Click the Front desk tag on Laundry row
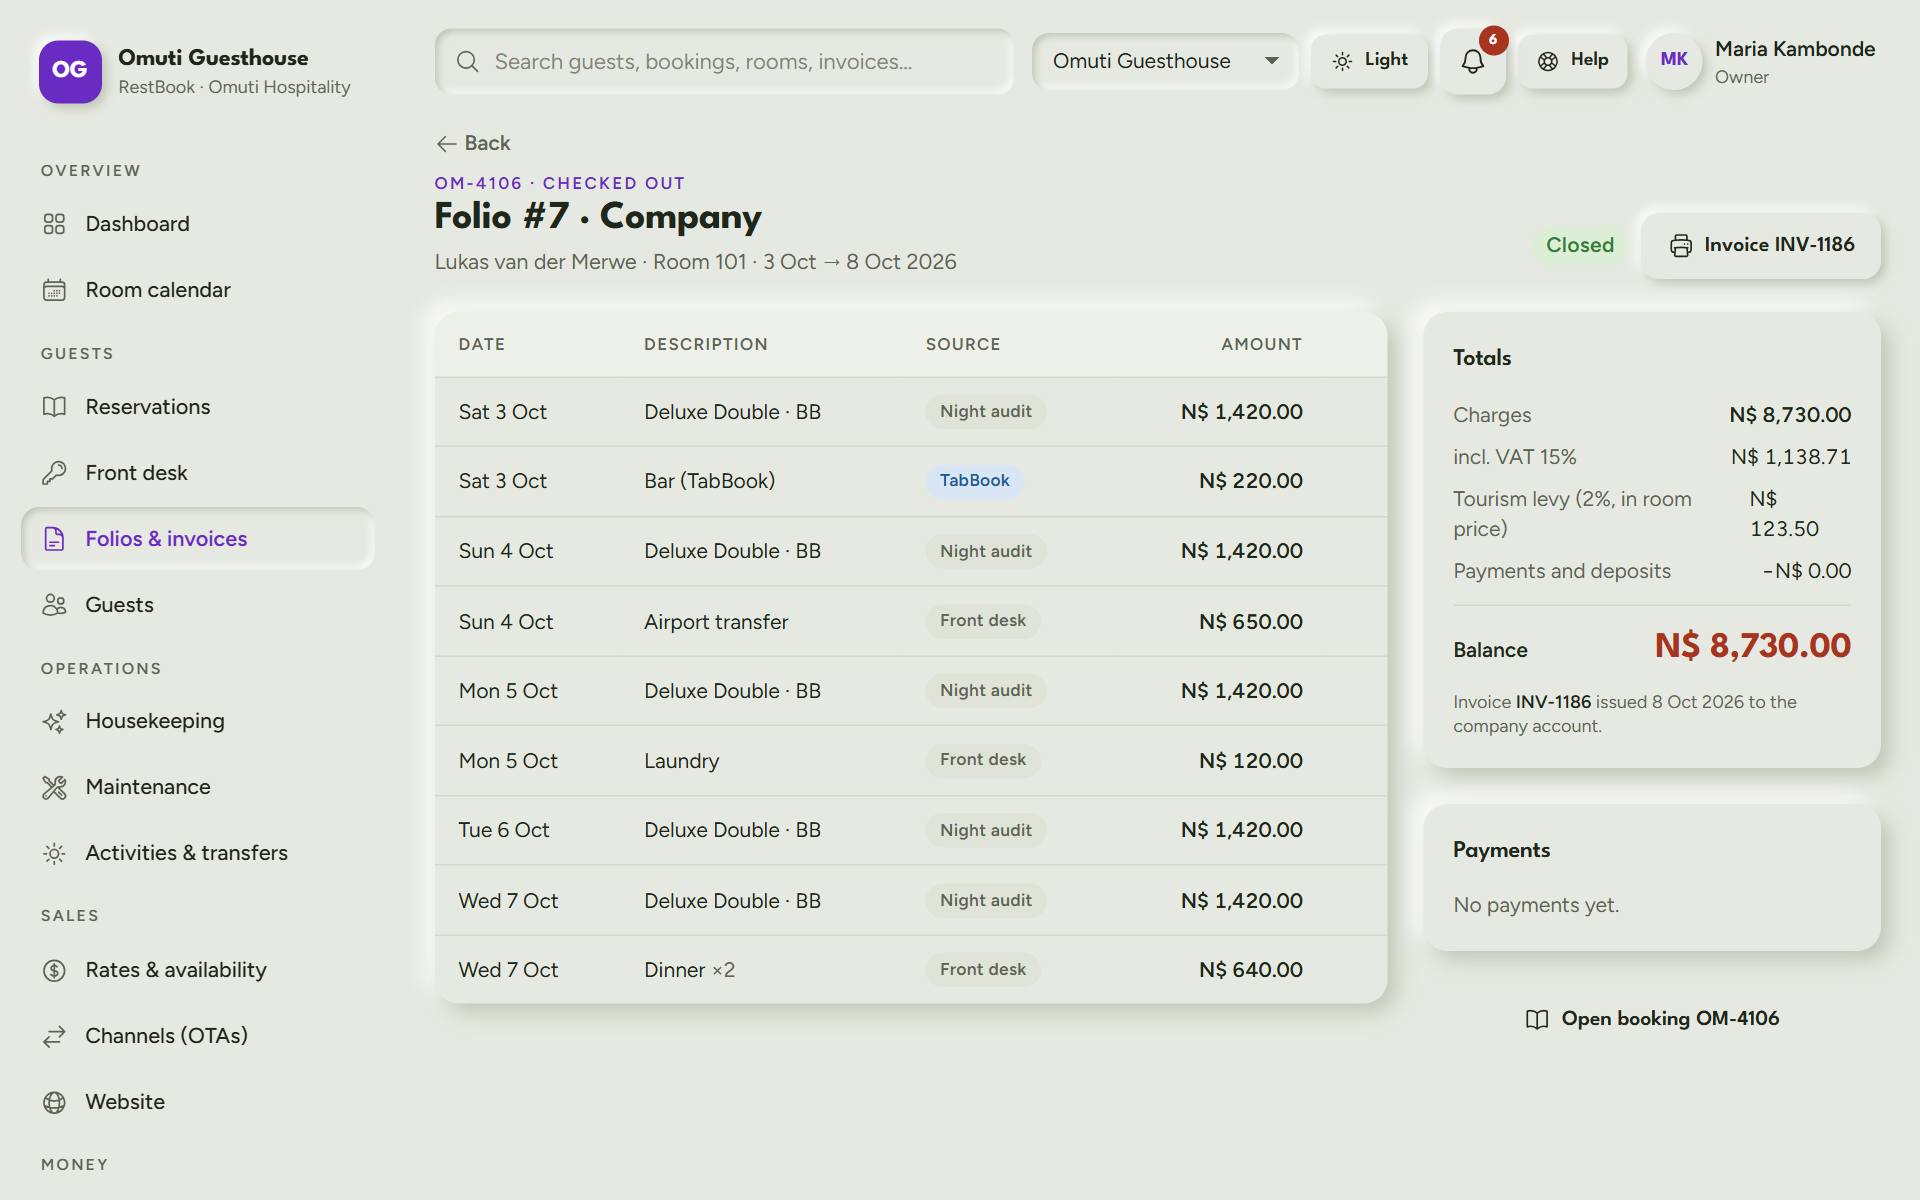Screen dimensions: 1920x1200 coord(982,760)
